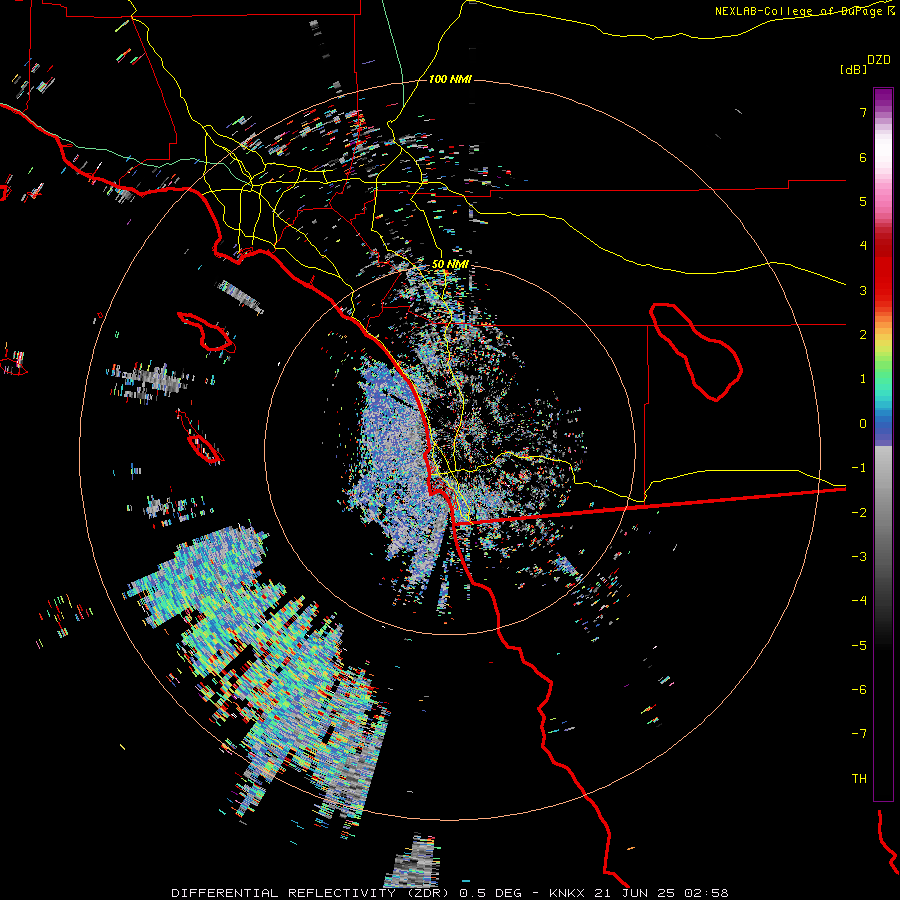The height and width of the screenshot is (900, 900).
Task: Click the -7 dB scale value
Action: coord(859,734)
